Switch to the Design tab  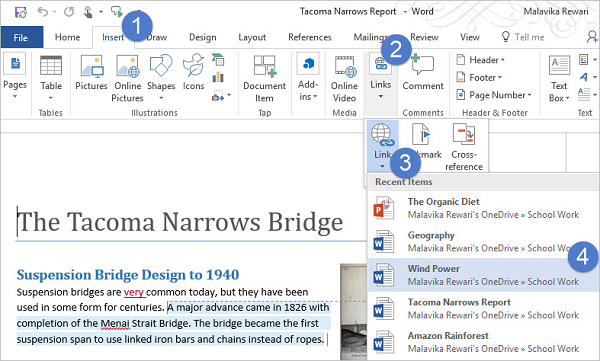pos(202,37)
